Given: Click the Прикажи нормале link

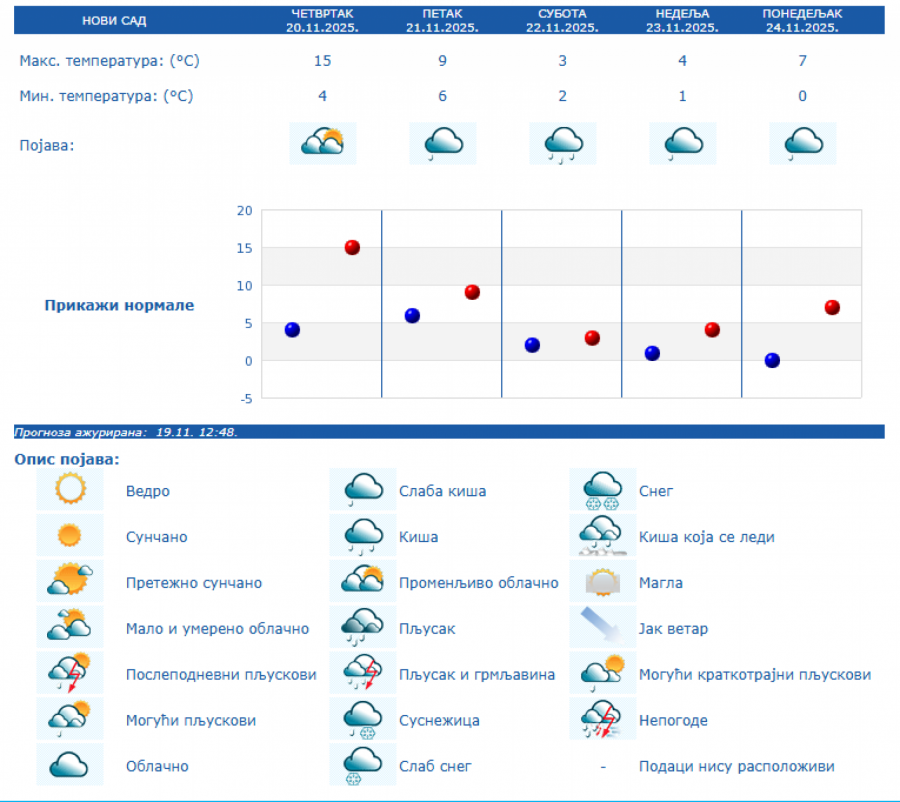Looking at the screenshot, I should [x=119, y=305].
